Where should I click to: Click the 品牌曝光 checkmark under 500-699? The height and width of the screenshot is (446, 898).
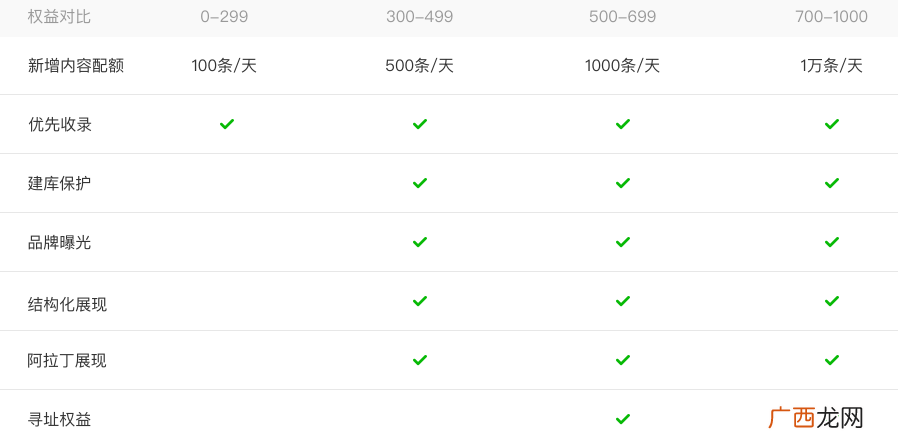(623, 242)
